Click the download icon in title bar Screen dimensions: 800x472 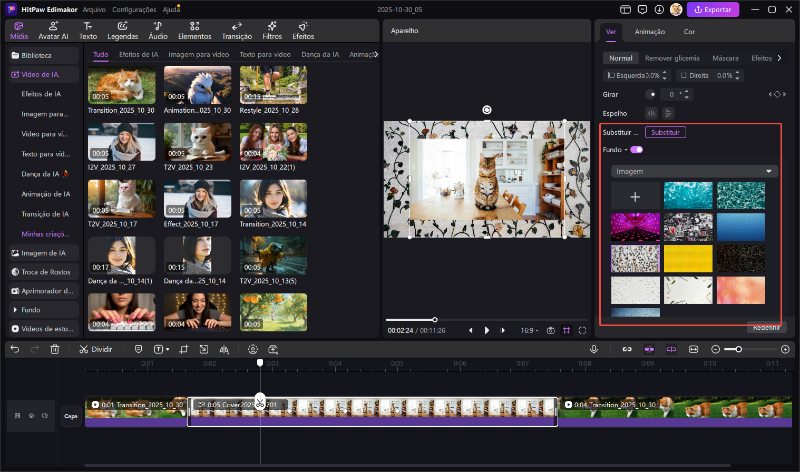[x=659, y=9]
